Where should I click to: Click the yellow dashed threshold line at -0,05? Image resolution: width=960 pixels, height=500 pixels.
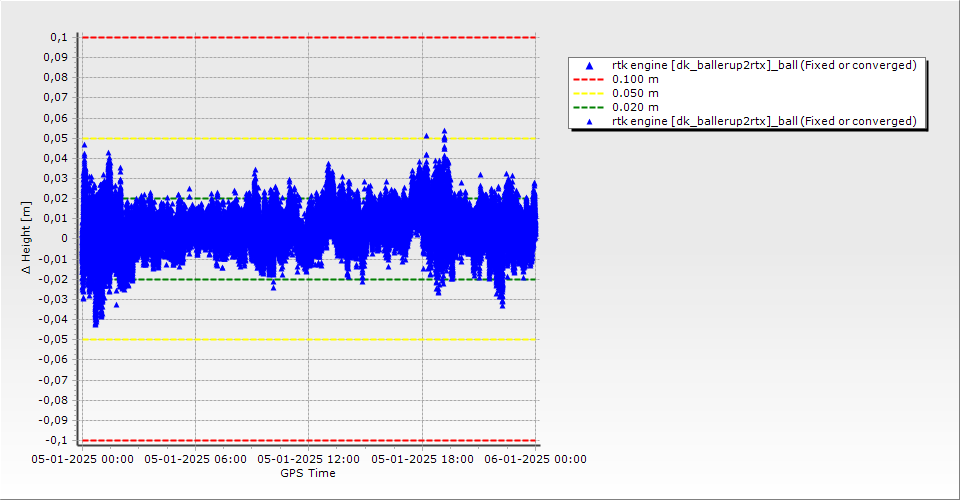click(309, 340)
